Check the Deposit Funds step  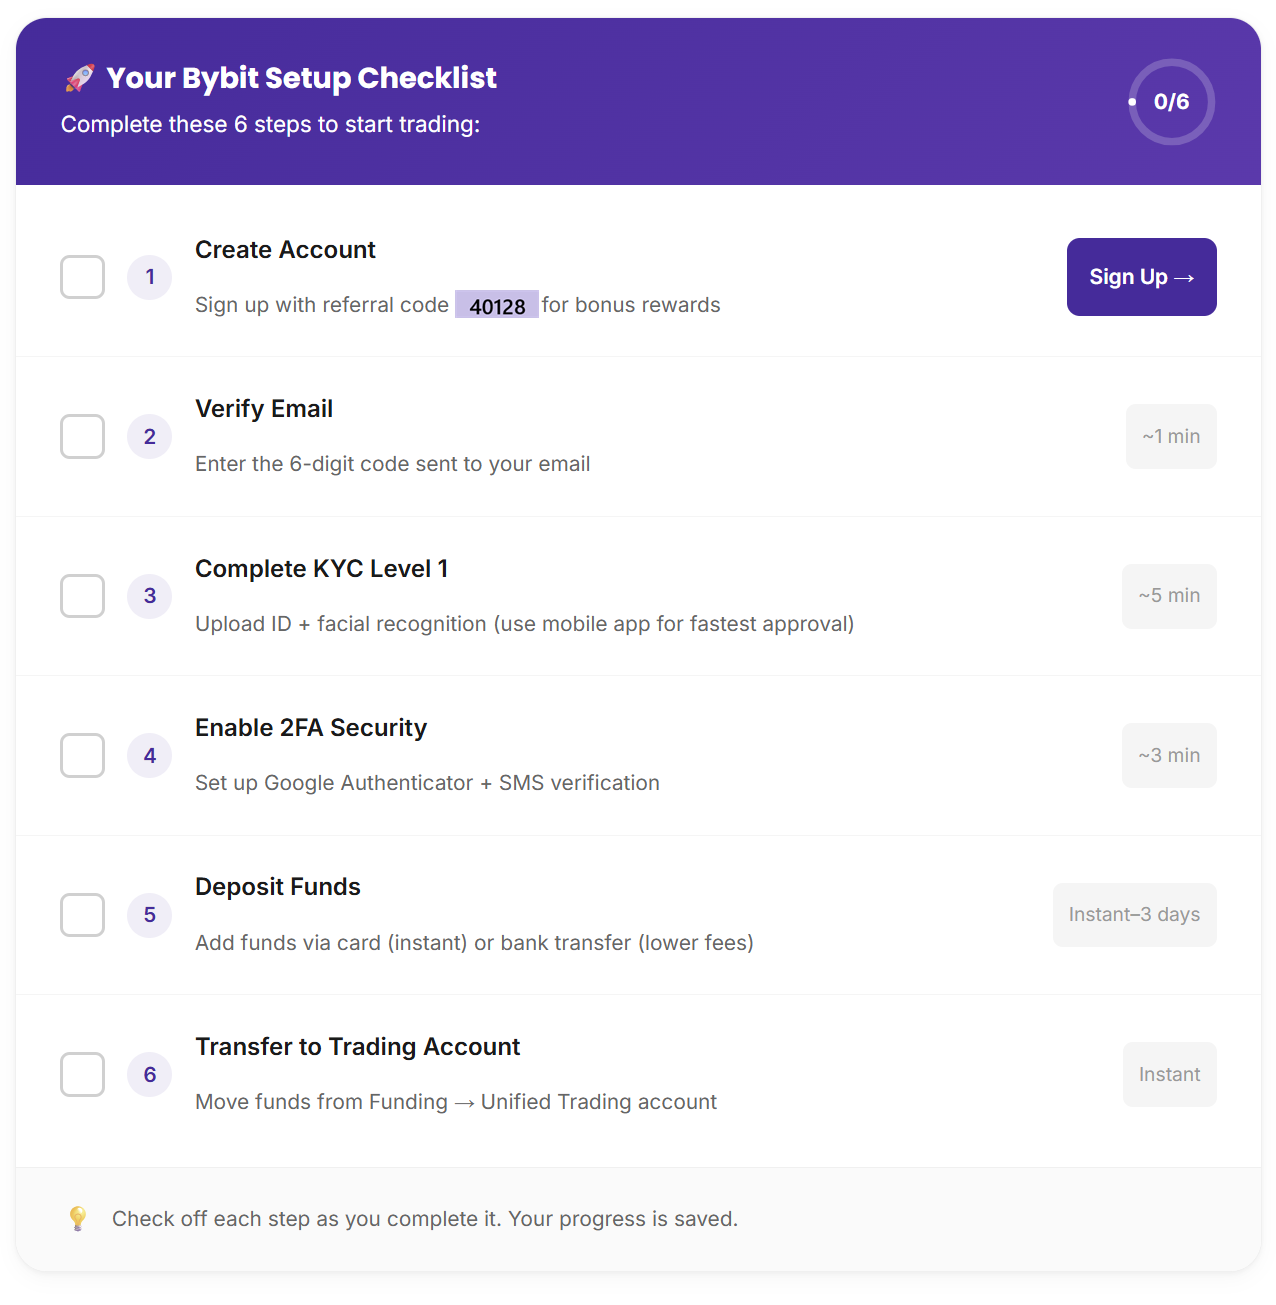click(83, 915)
